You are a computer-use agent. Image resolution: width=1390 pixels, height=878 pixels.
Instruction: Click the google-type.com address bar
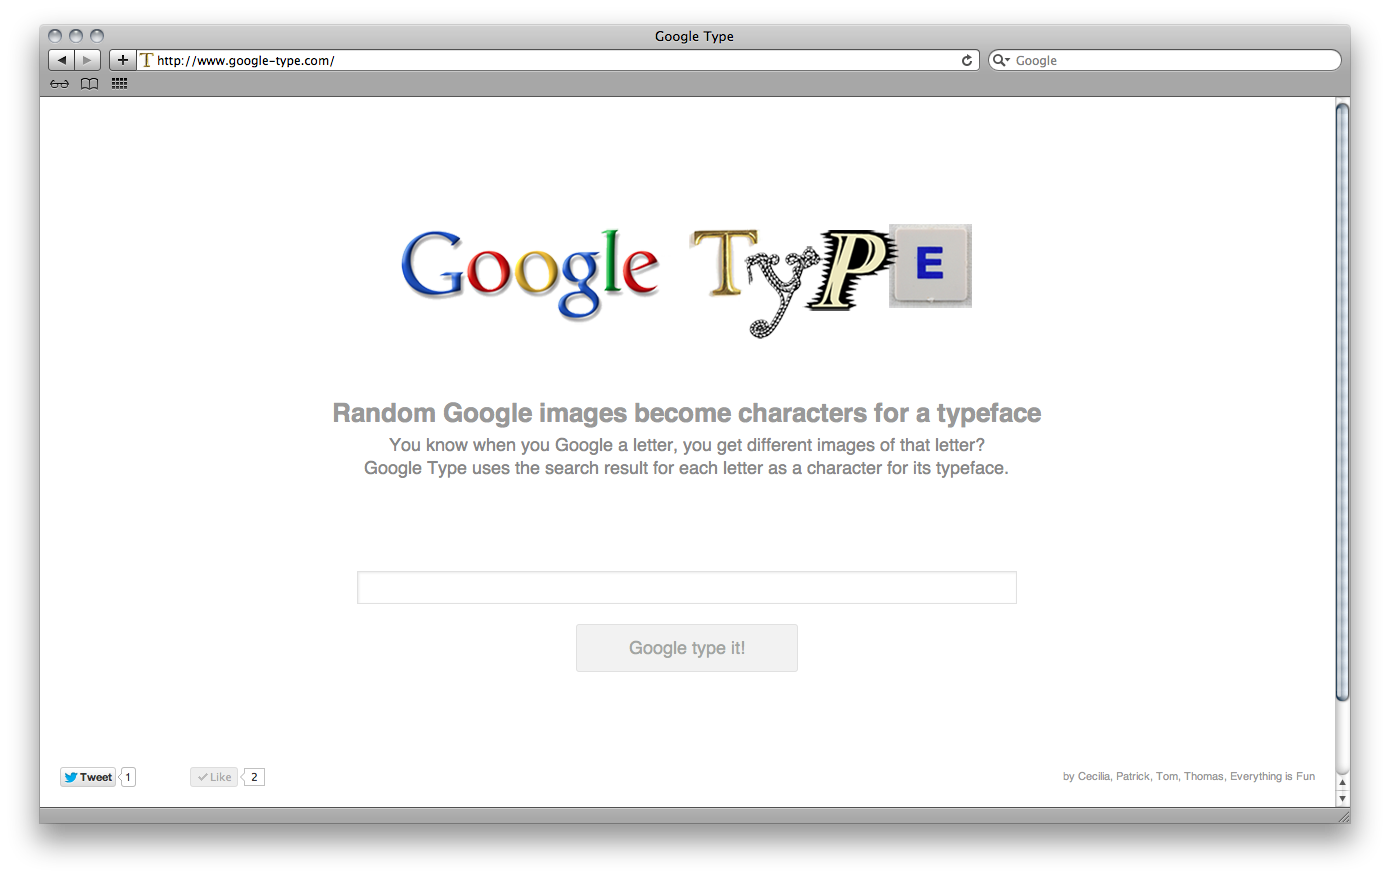click(557, 60)
